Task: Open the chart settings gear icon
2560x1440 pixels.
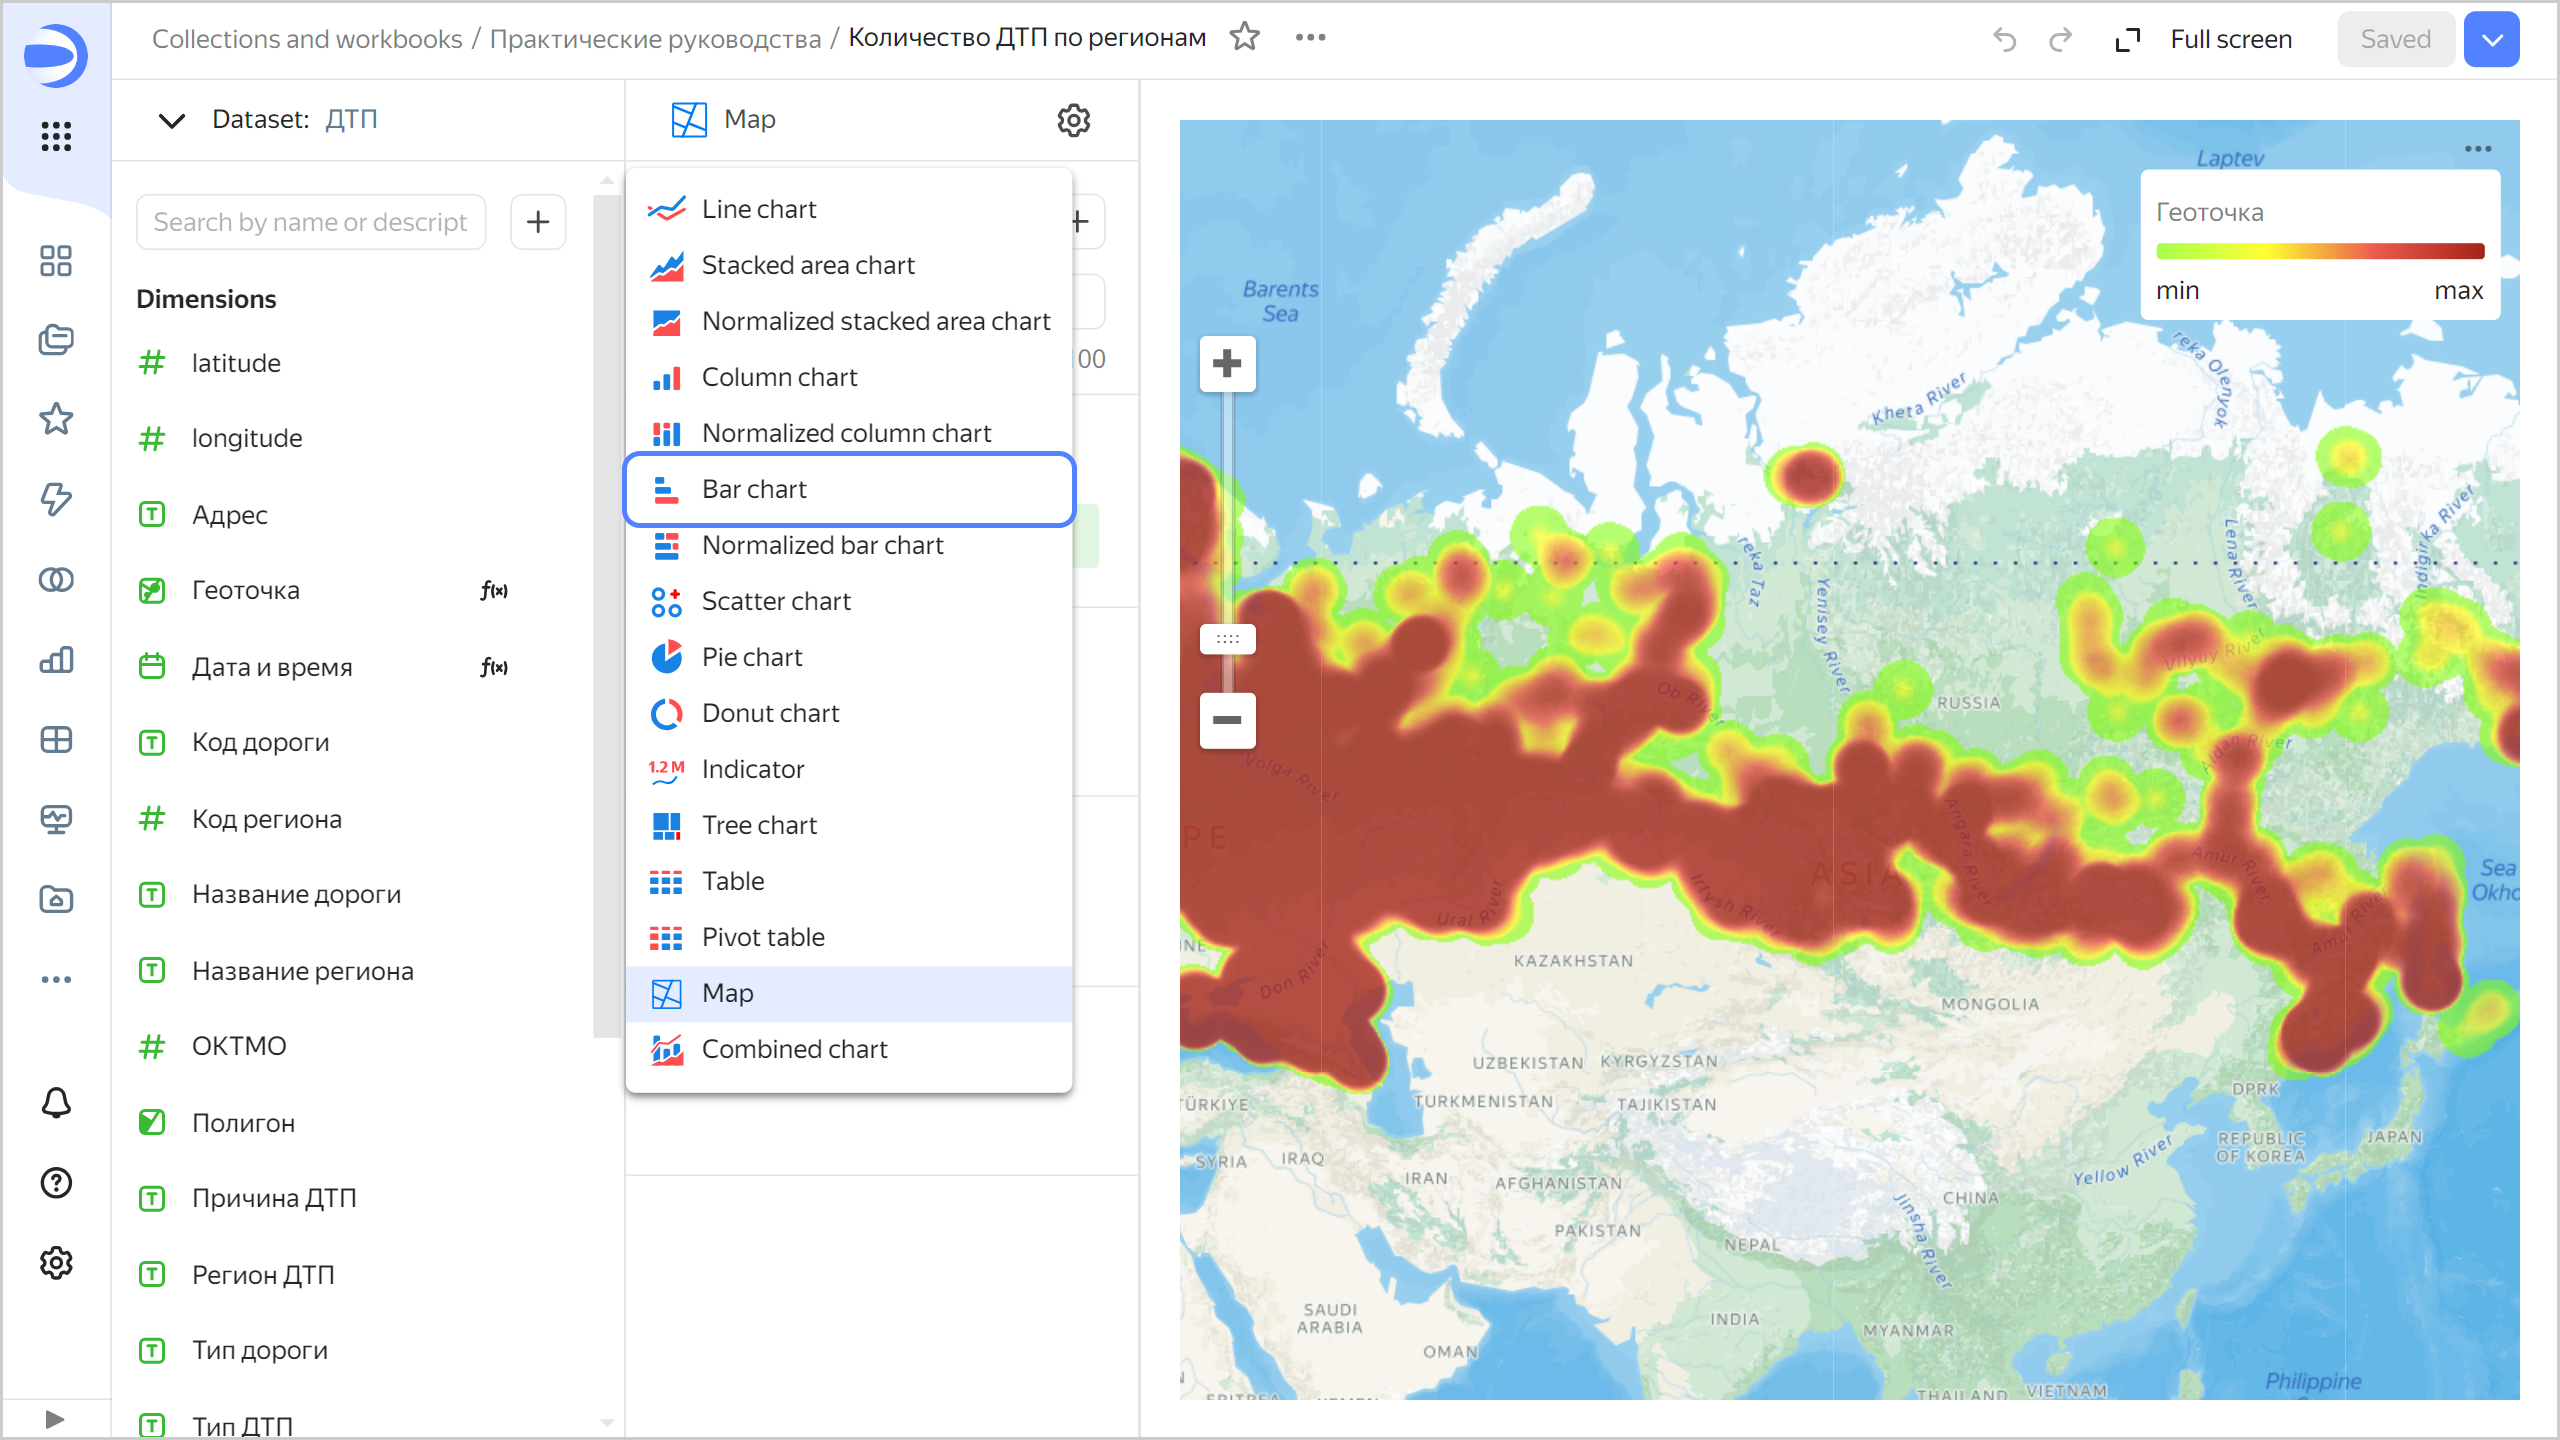Action: pyautogui.click(x=1073, y=120)
